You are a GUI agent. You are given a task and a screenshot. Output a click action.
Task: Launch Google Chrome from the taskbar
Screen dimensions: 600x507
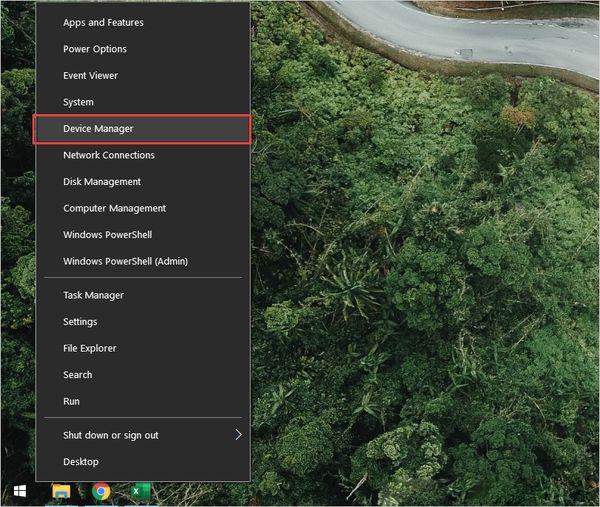point(101,492)
